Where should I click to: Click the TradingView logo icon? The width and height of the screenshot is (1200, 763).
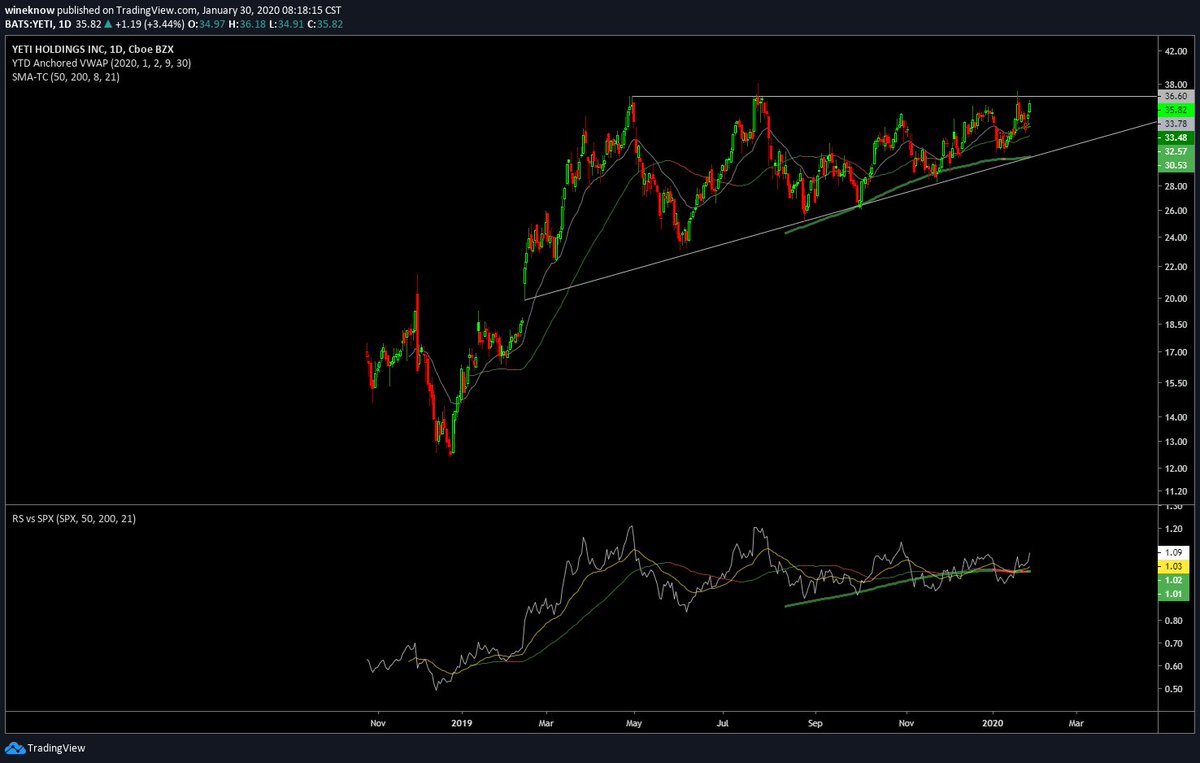point(16,747)
